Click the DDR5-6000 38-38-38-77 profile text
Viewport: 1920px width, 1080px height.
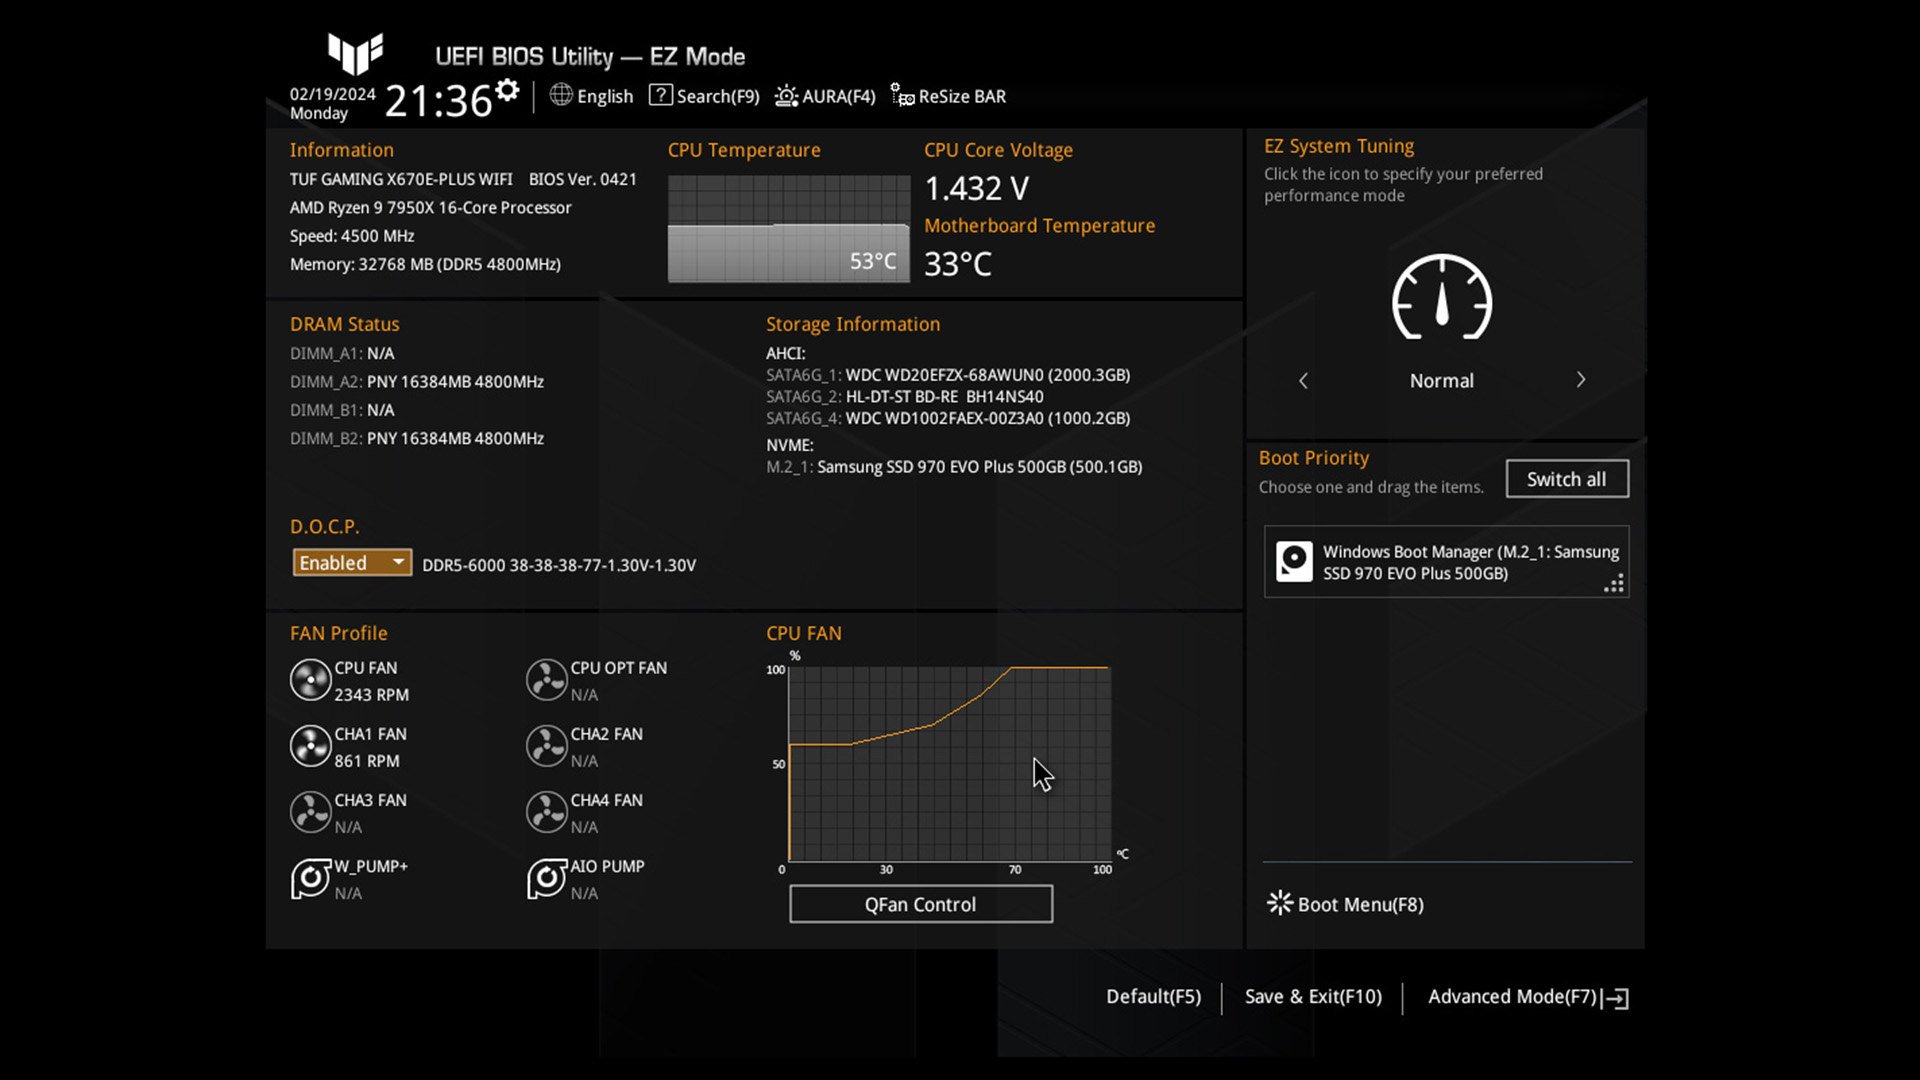(x=559, y=565)
